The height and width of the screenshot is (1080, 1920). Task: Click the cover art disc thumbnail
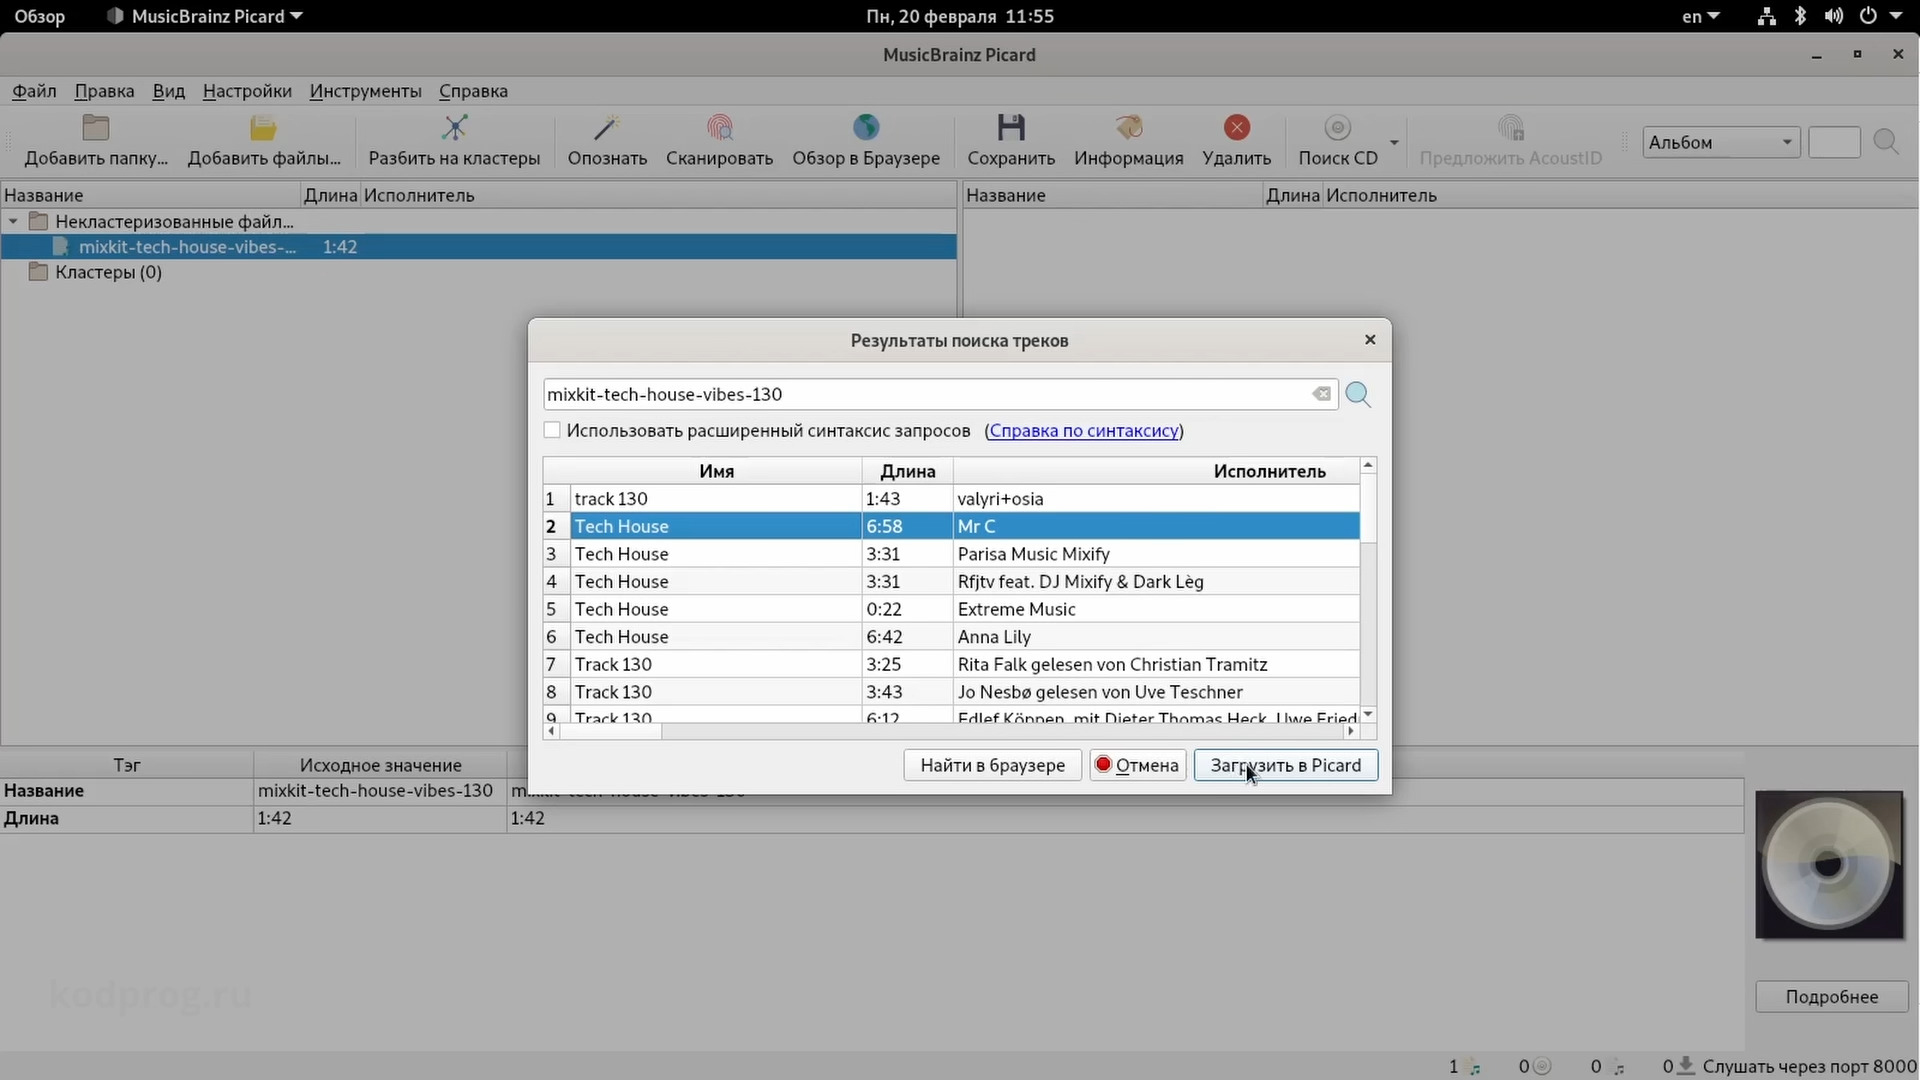pos(1829,865)
